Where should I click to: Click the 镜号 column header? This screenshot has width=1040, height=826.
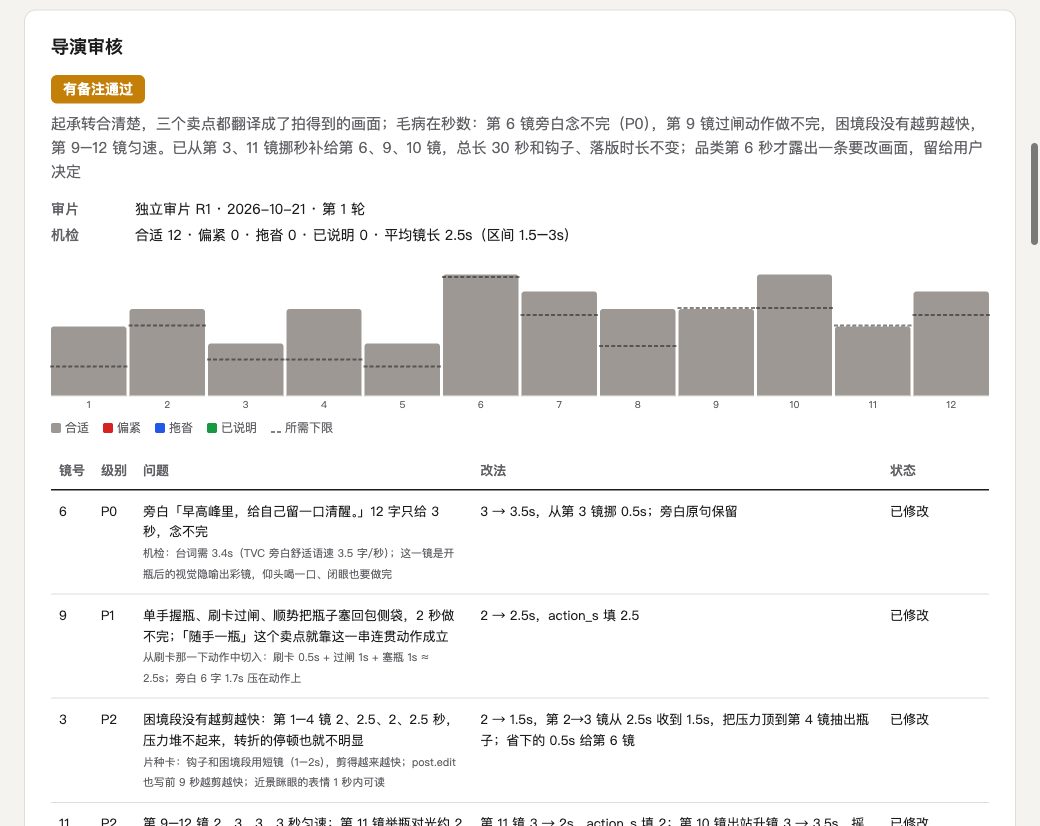pyautogui.click(x=72, y=470)
